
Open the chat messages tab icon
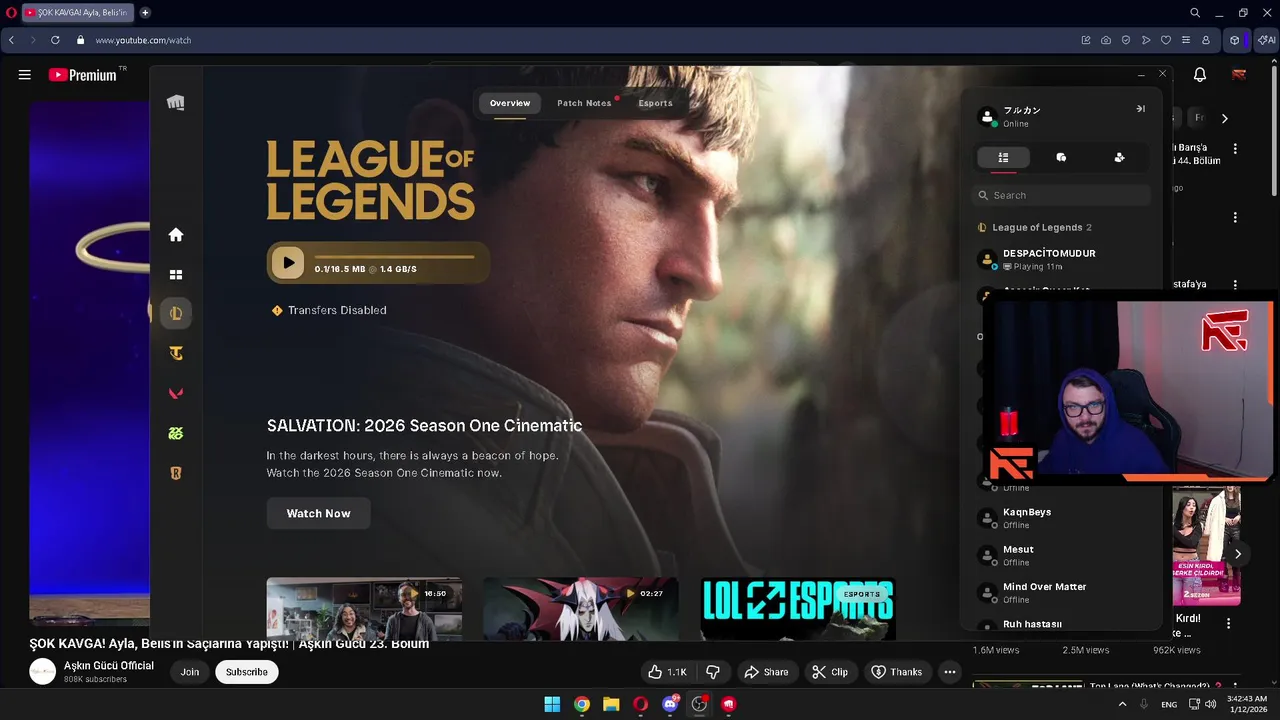click(1061, 157)
